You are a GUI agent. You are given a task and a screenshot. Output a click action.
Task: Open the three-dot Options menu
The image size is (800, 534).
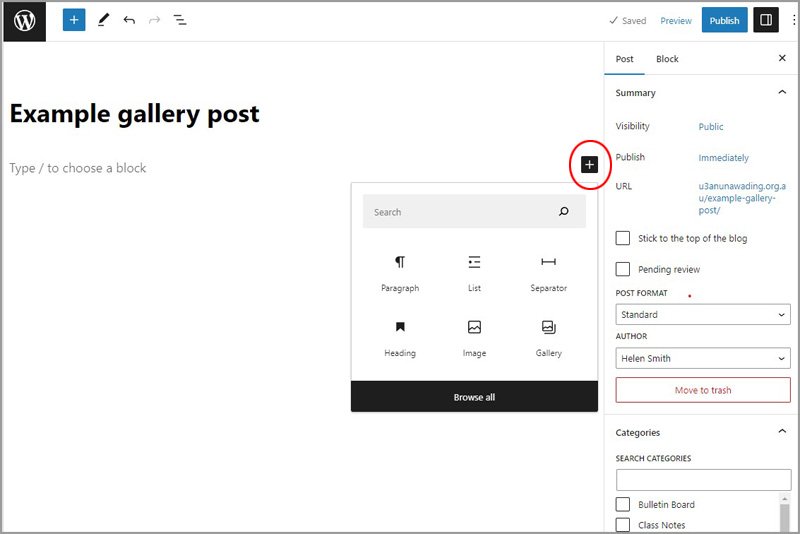(x=794, y=20)
